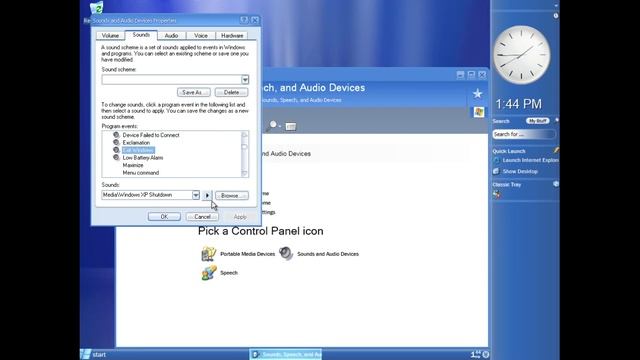
Task: Select the Menu command program event
Action: point(140,173)
